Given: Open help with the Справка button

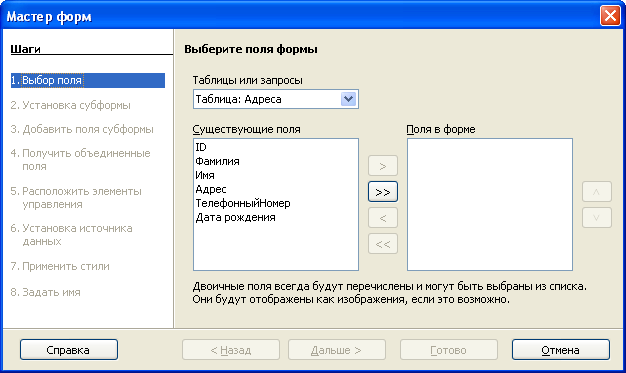Looking at the screenshot, I should (69, 350).
